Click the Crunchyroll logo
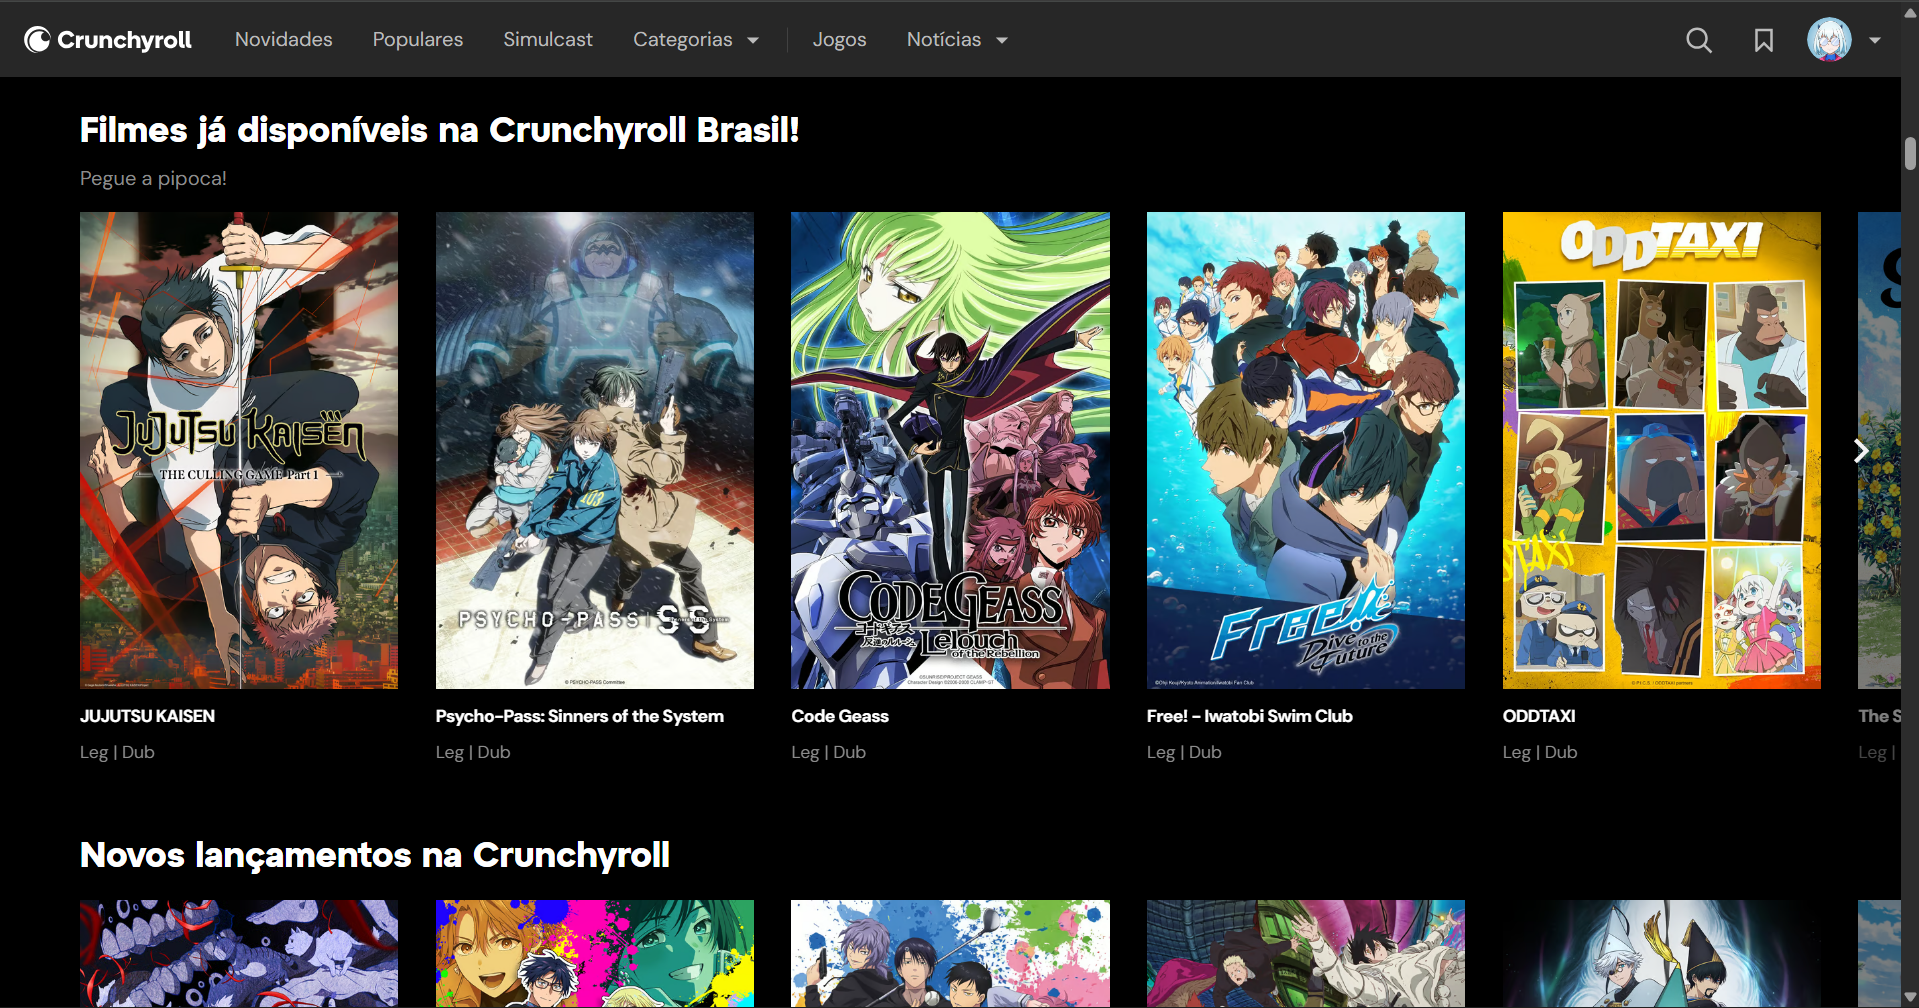Viewport: 1919px width, 1008px height. point(108,39)
